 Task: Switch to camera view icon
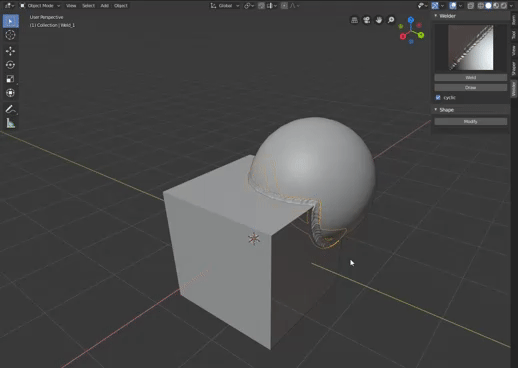[367, 20]
